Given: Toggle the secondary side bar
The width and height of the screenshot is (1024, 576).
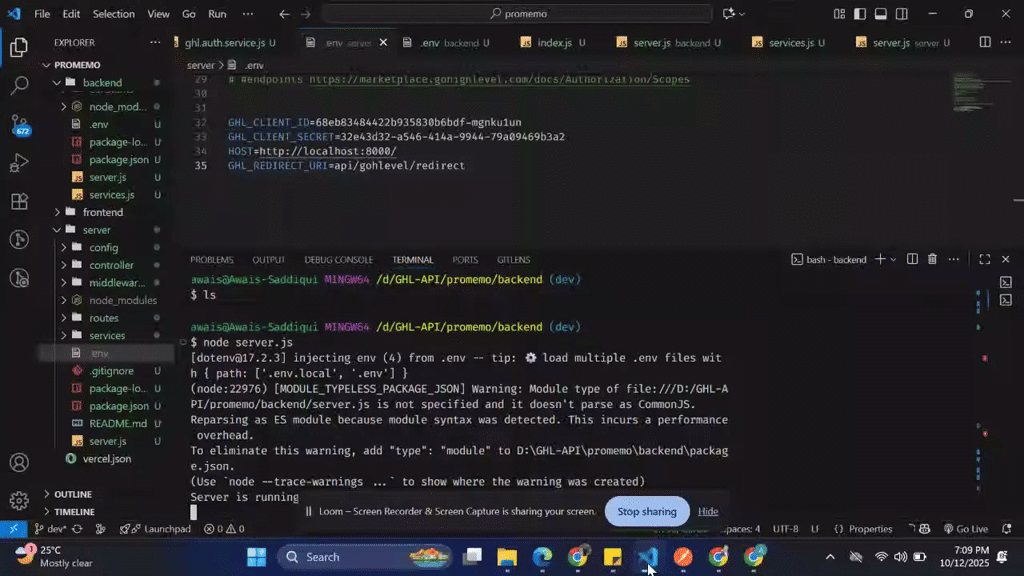Looking at the screenshot, I should click(x=902, y=14).
